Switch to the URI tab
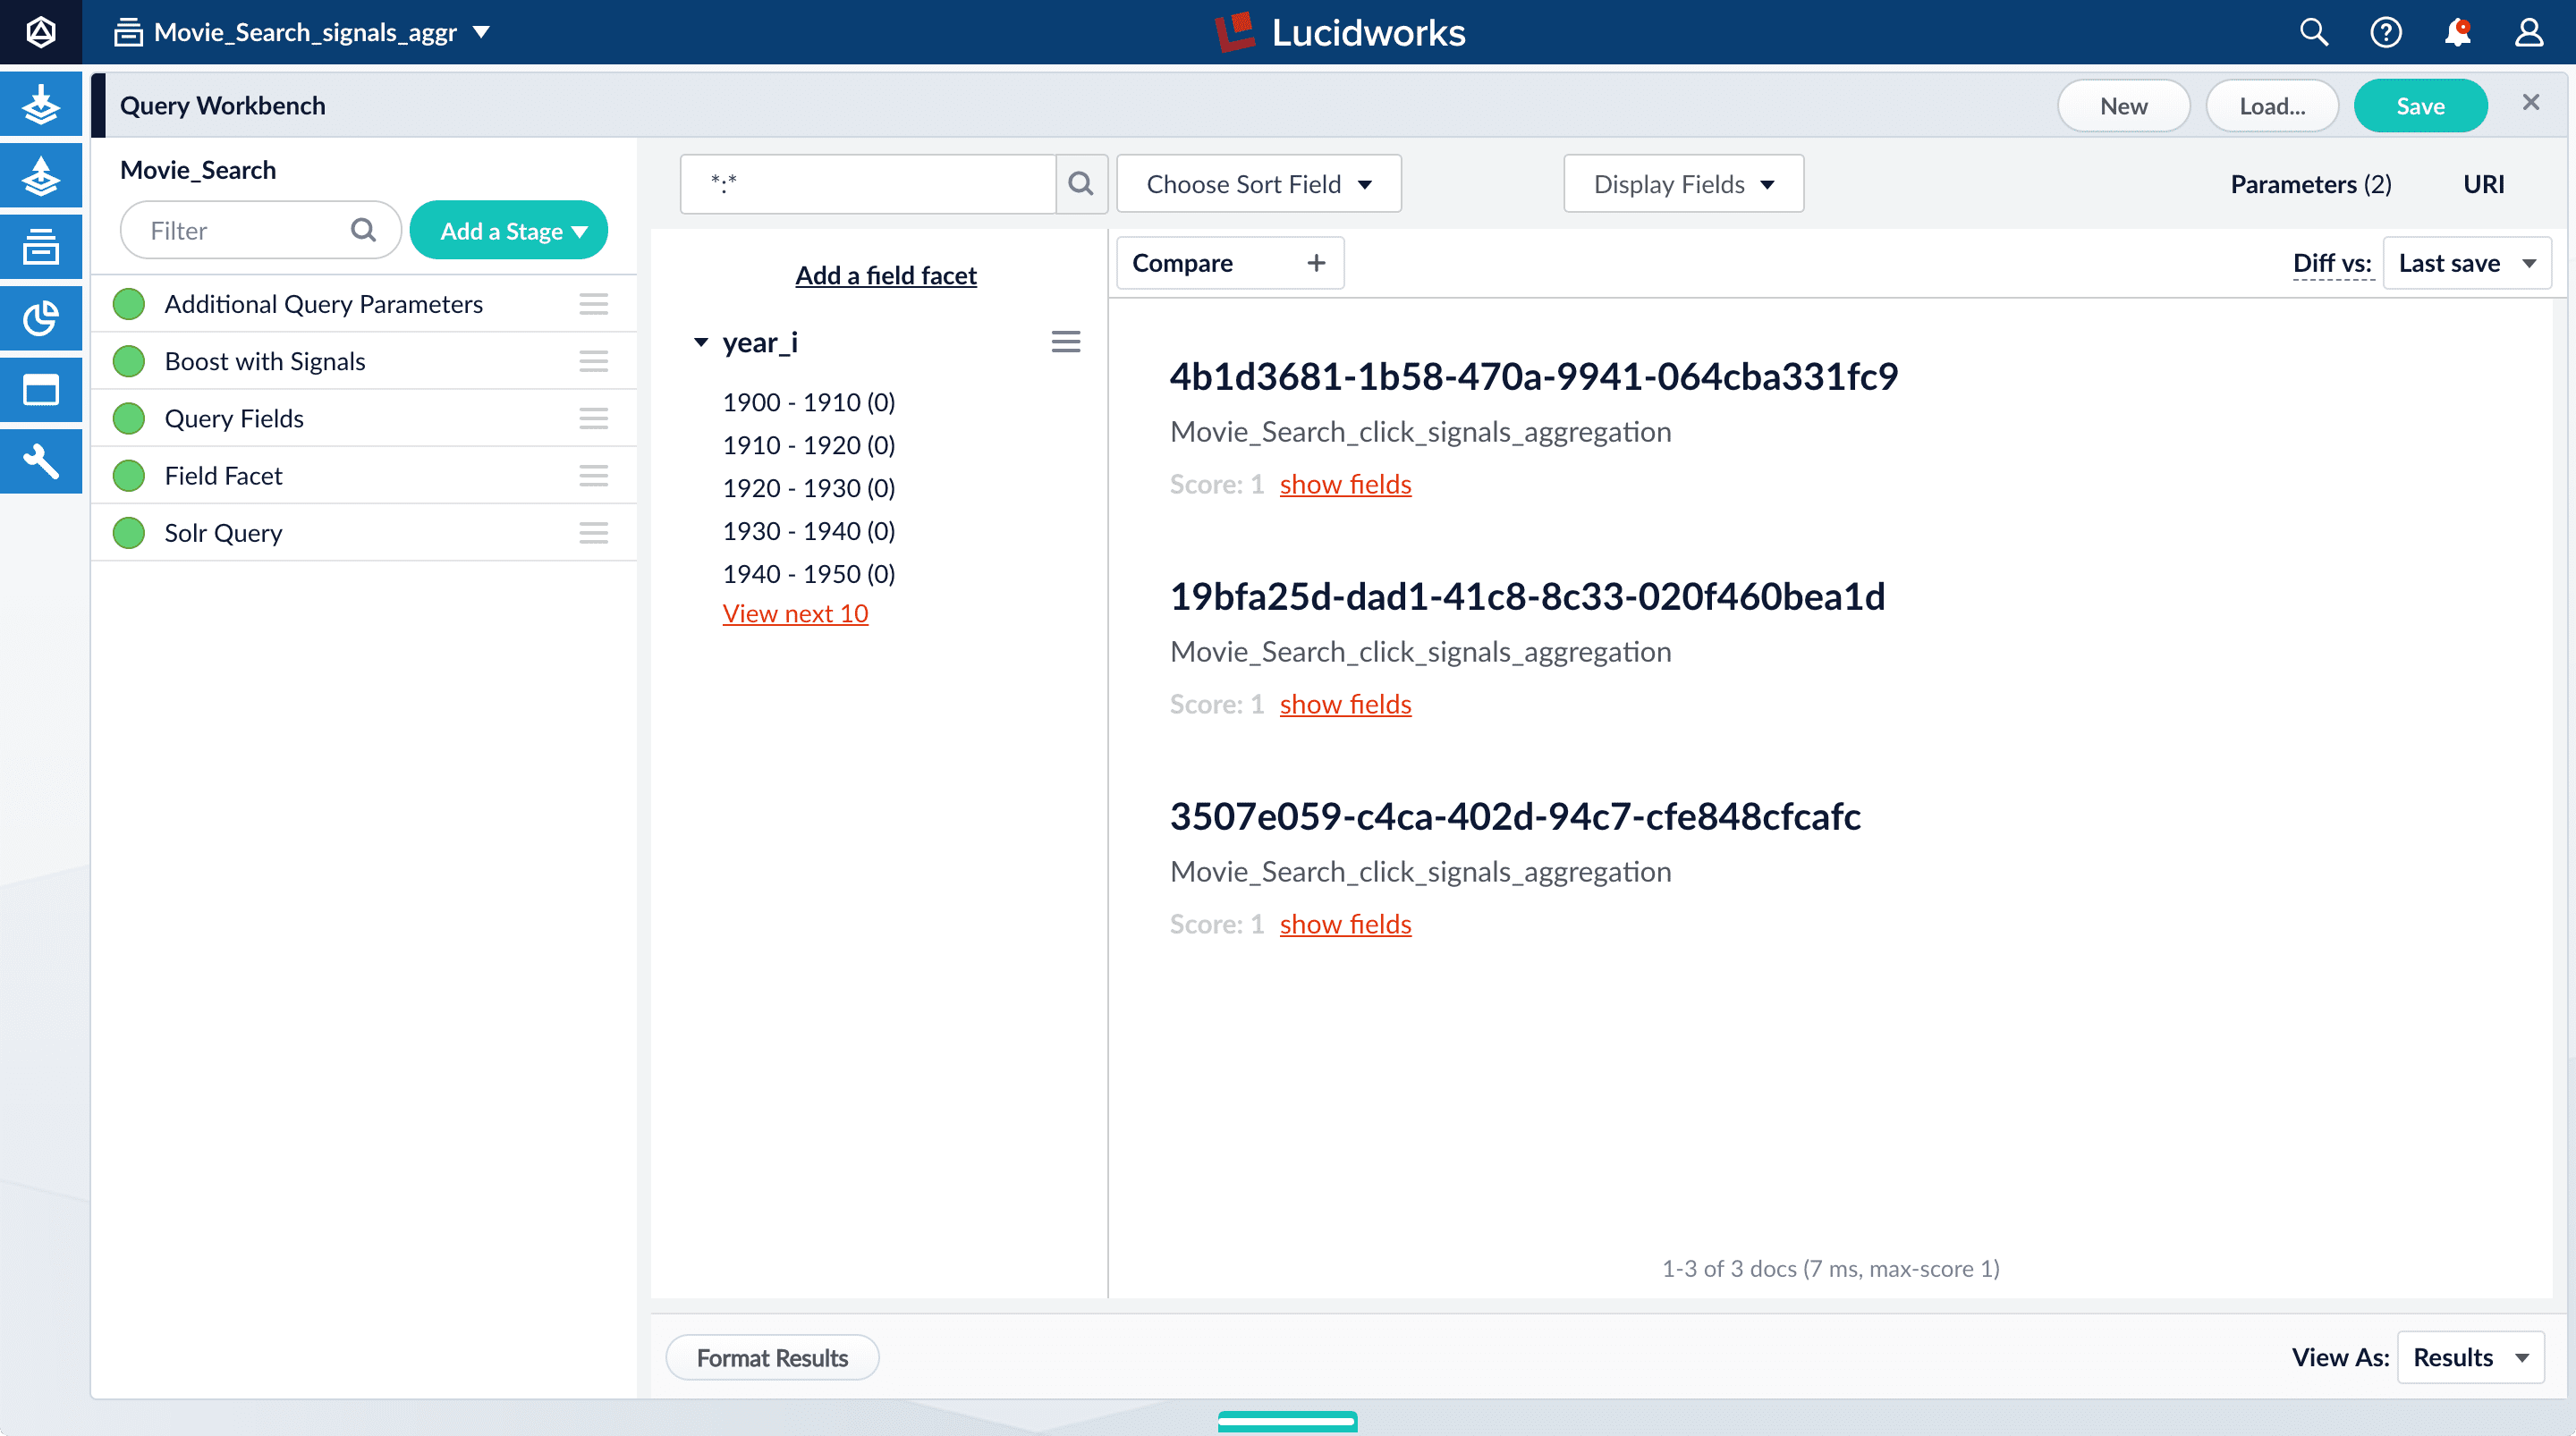Screen dimensions: 2576x1436 pyautogui.click(x=2483, y=184)
